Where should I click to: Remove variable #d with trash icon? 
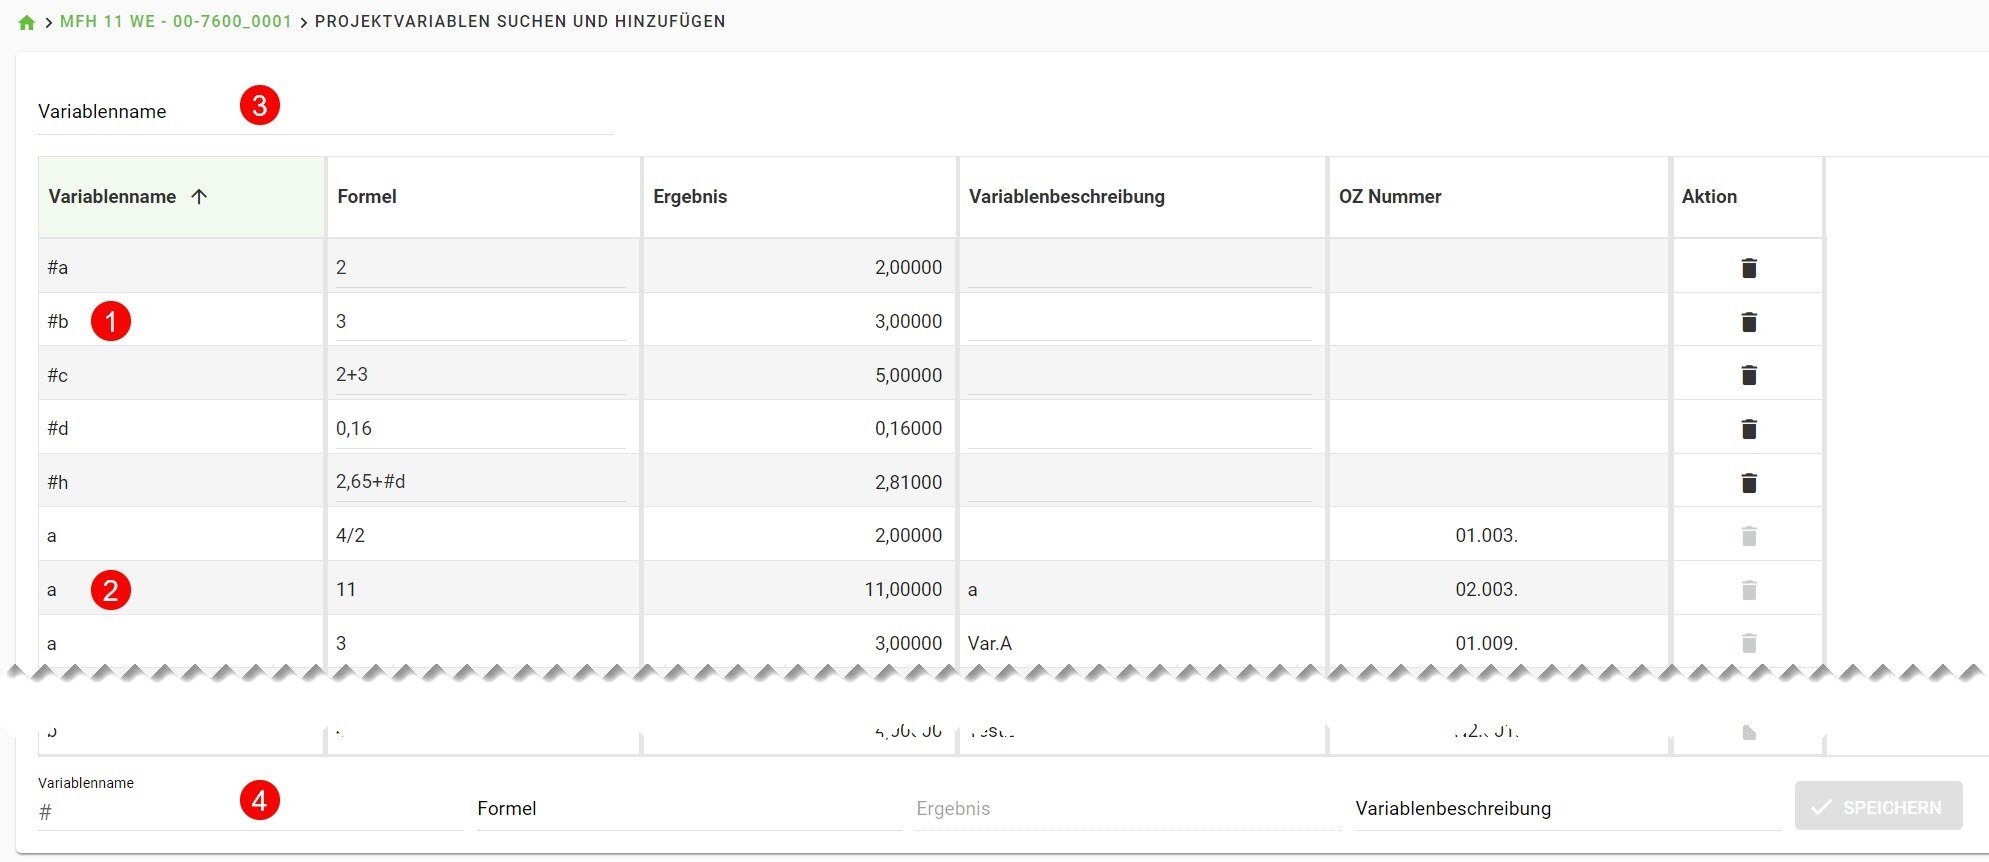pyautogui.click(x=1748, y=429)
